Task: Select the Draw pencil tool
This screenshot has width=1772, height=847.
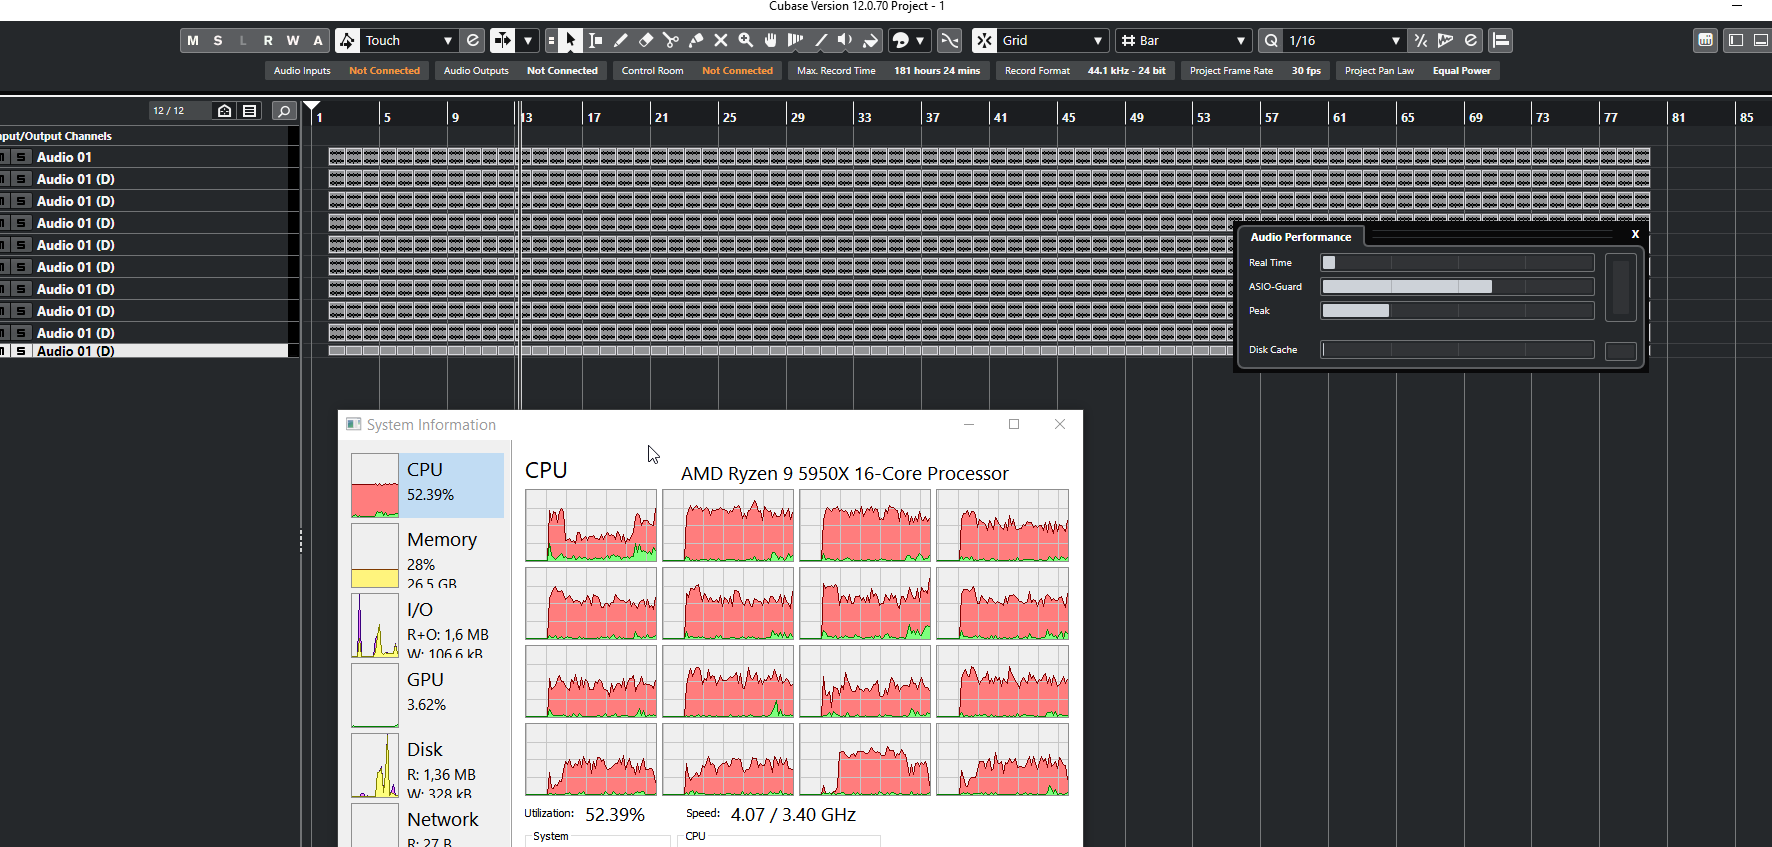Action: 621,40
